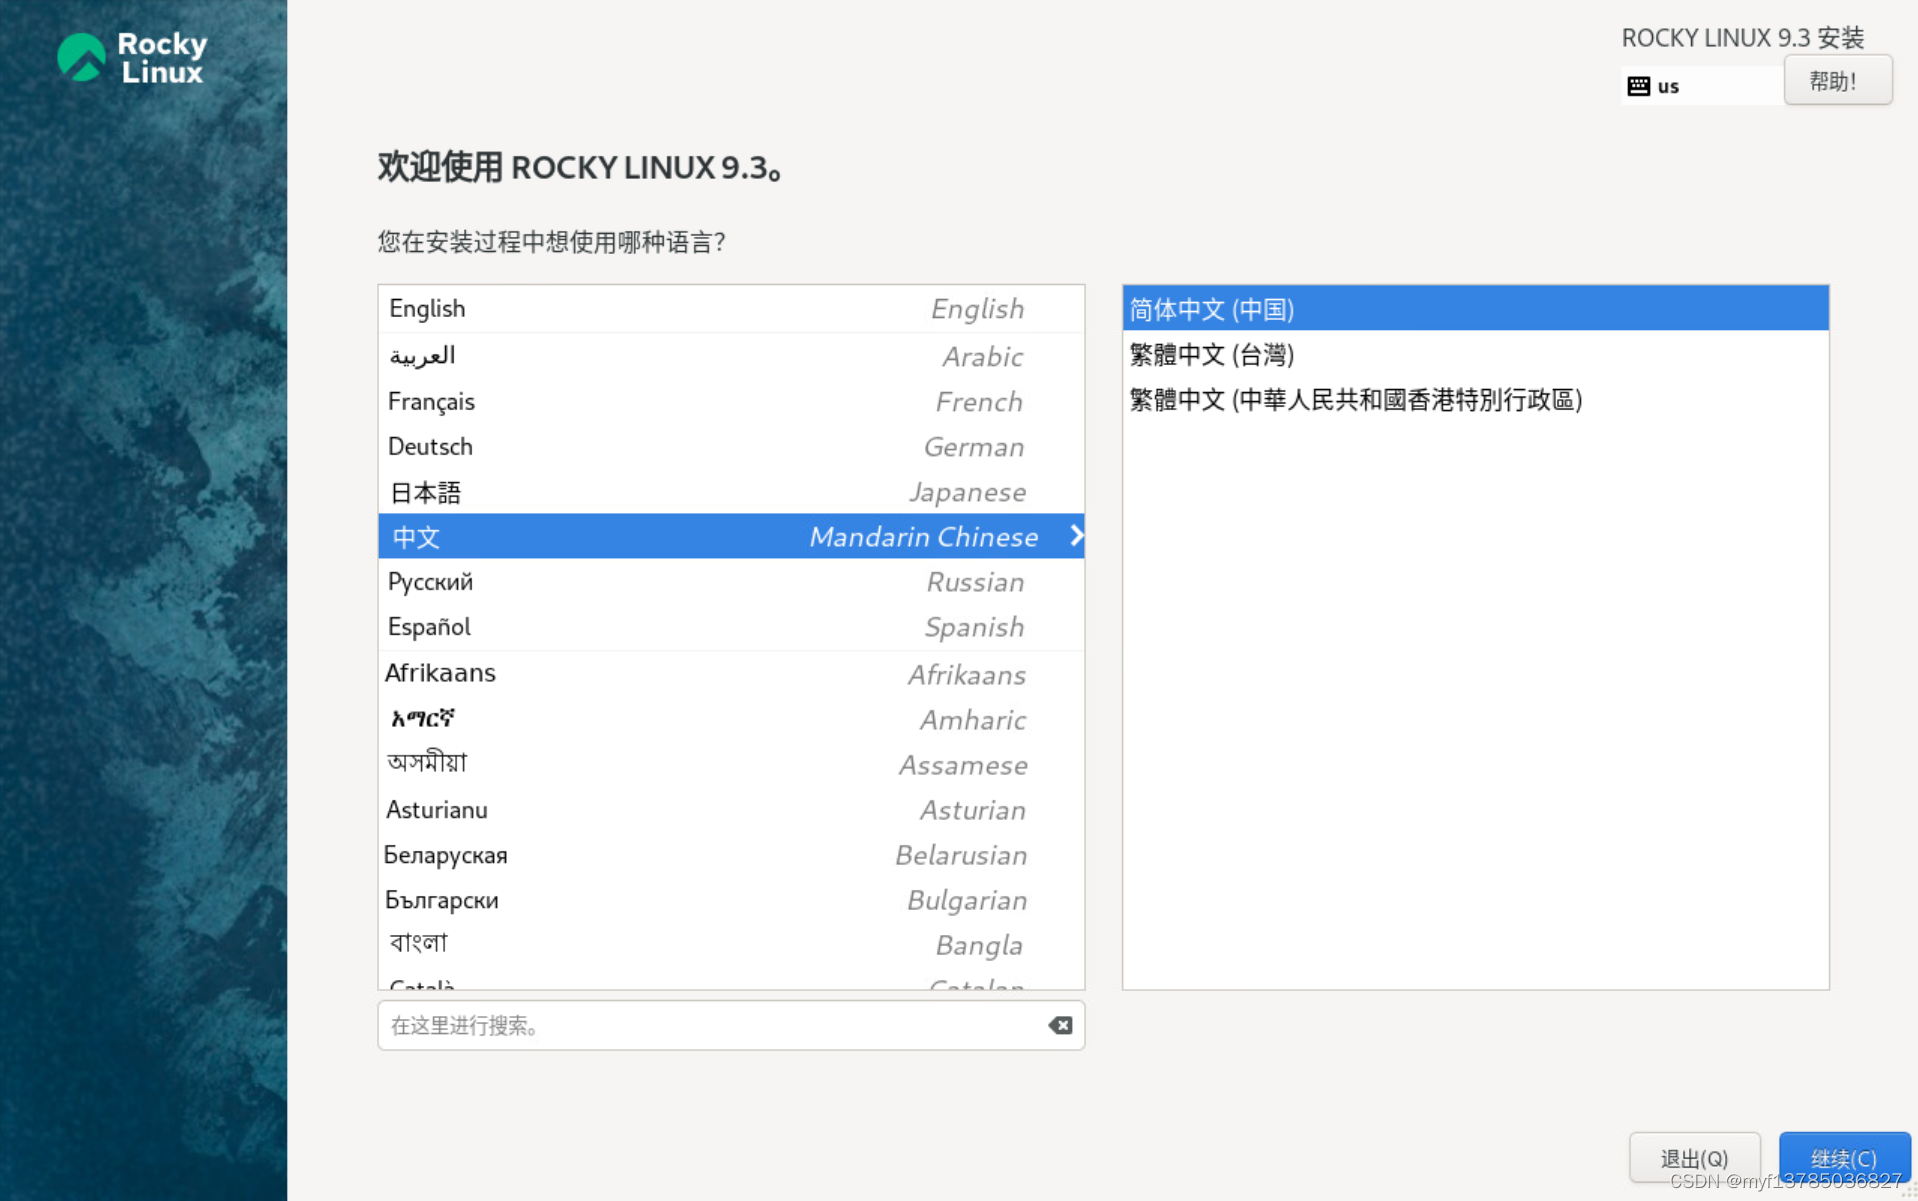1918x1201 pixels.
Task: Pick Русский Russian language
Action: 731,581
